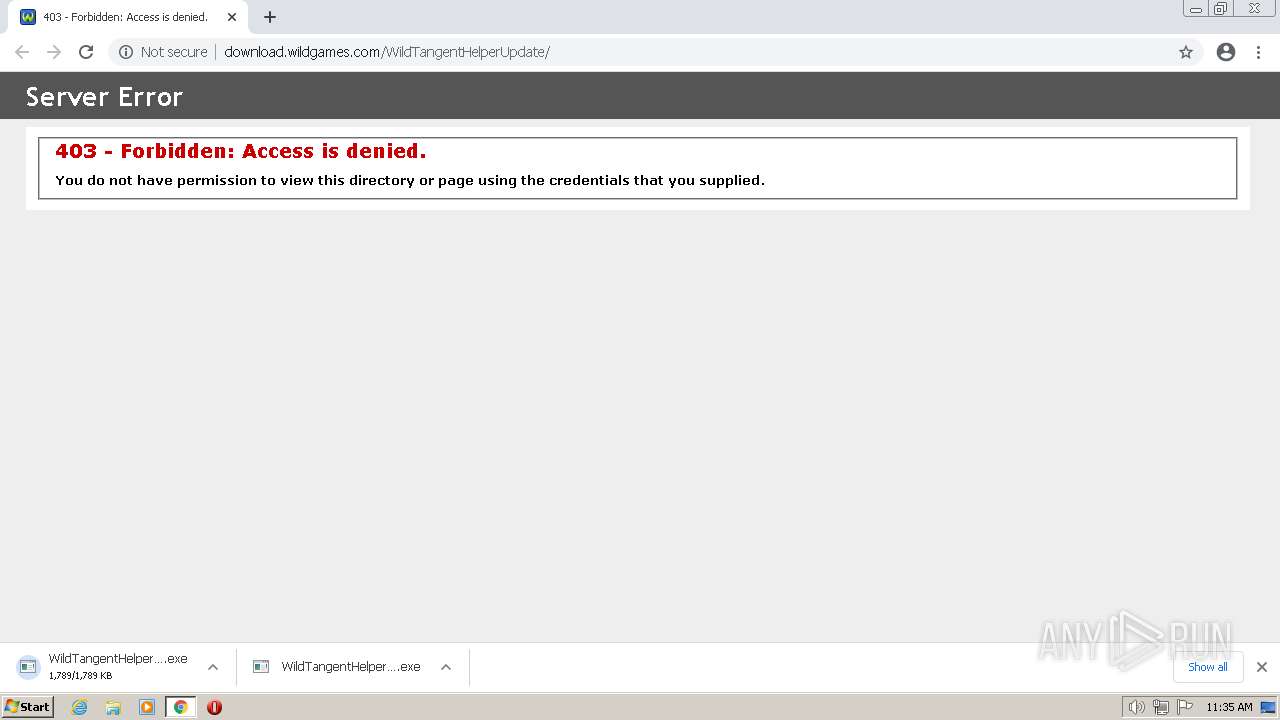Open the network tray icon
Image resolution: width=1280 pixels, height=720 pixels.
(1161, 707)
